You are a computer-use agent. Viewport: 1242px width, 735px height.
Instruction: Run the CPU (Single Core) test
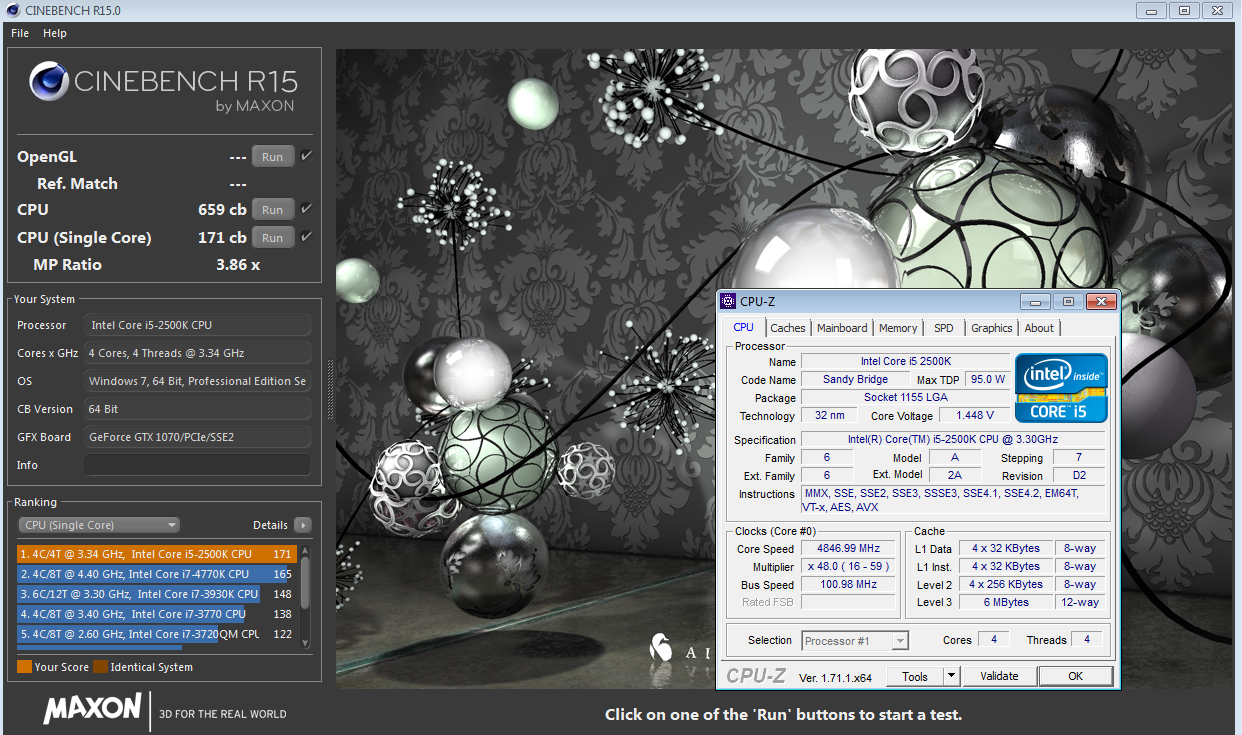(272, 238)
